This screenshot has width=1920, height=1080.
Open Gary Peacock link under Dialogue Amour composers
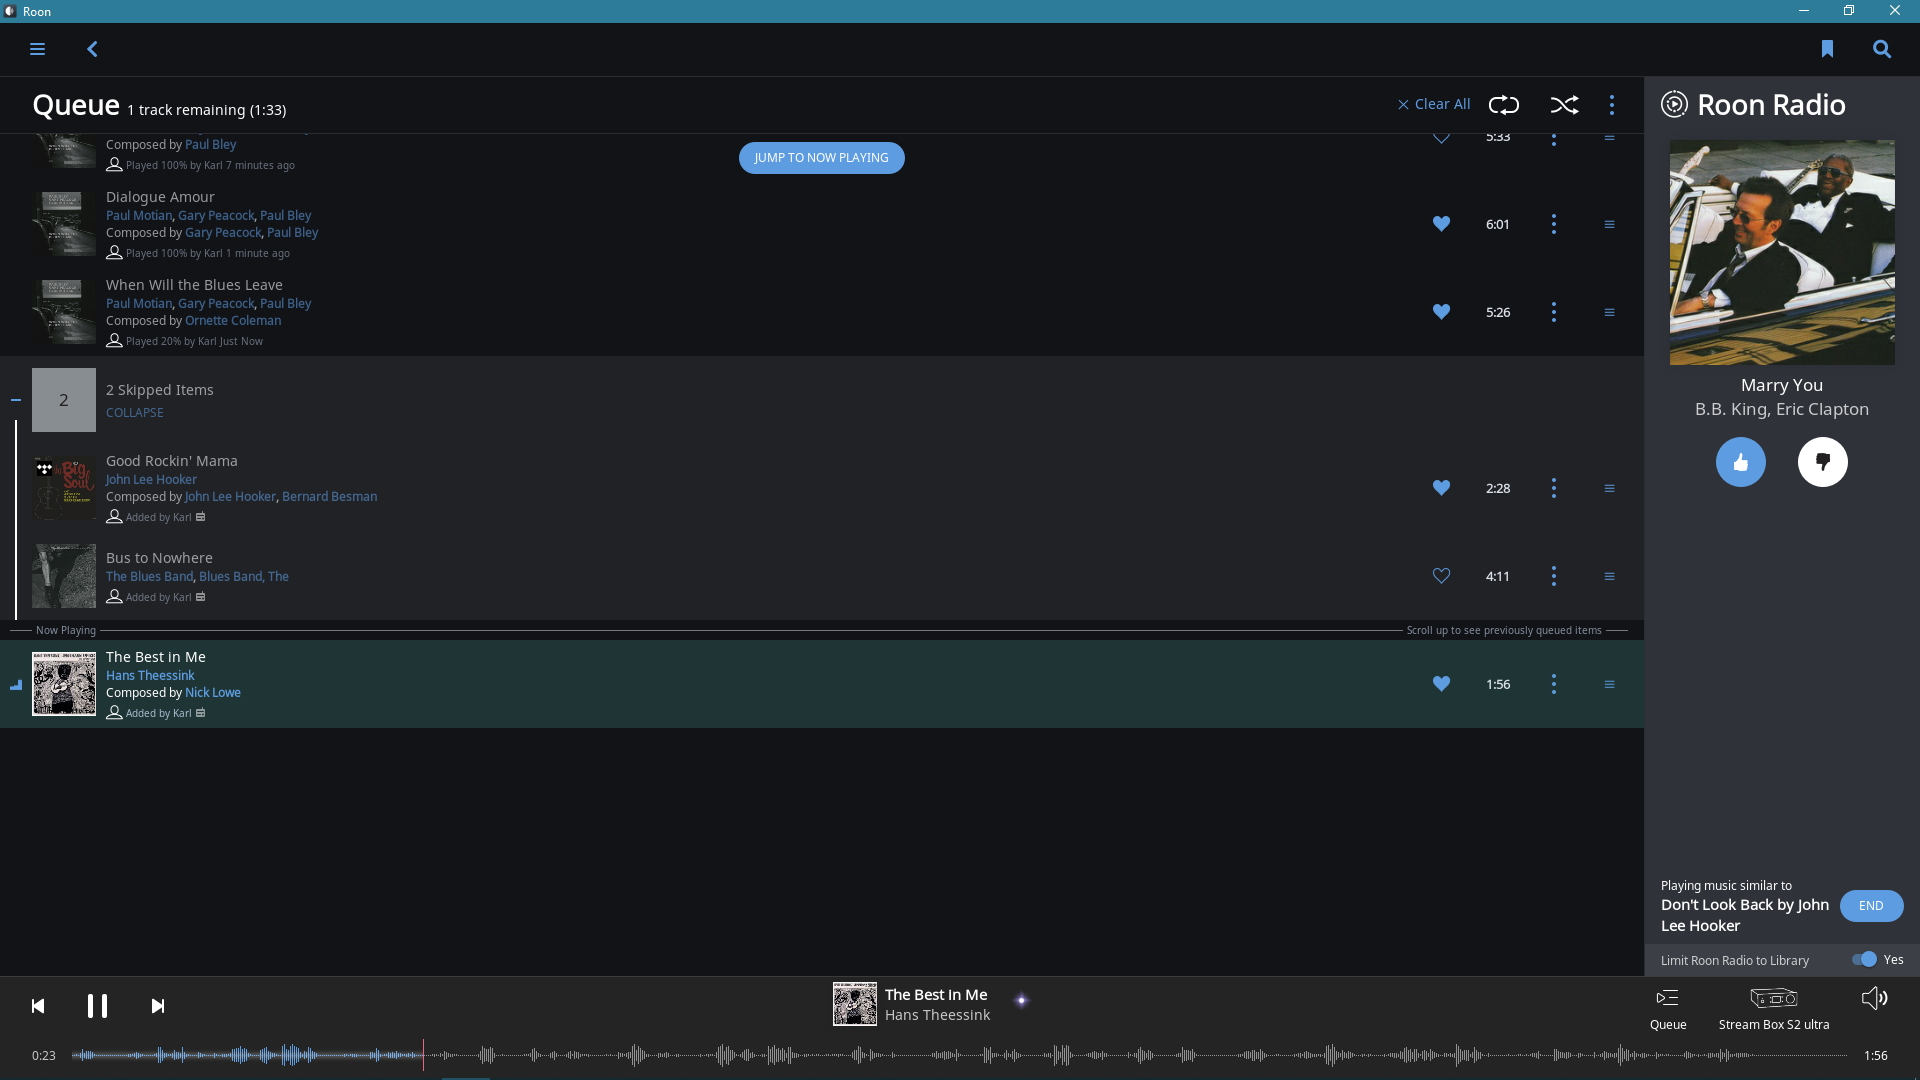[223, 232]
